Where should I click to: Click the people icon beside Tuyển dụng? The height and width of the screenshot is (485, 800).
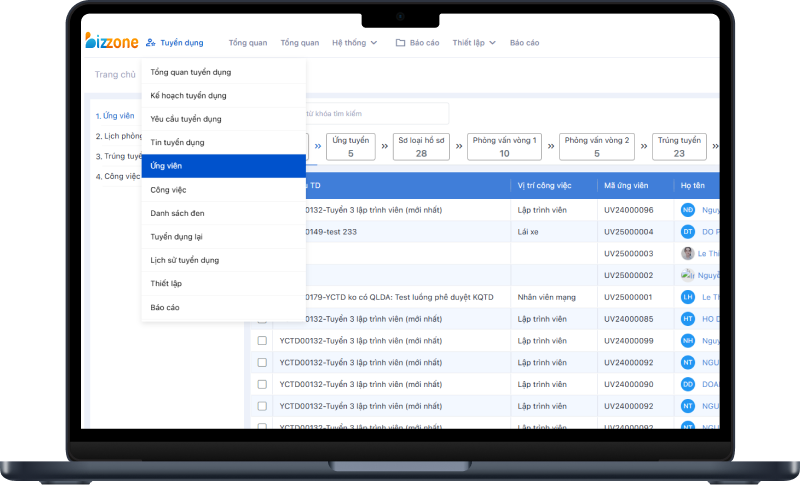151,43
